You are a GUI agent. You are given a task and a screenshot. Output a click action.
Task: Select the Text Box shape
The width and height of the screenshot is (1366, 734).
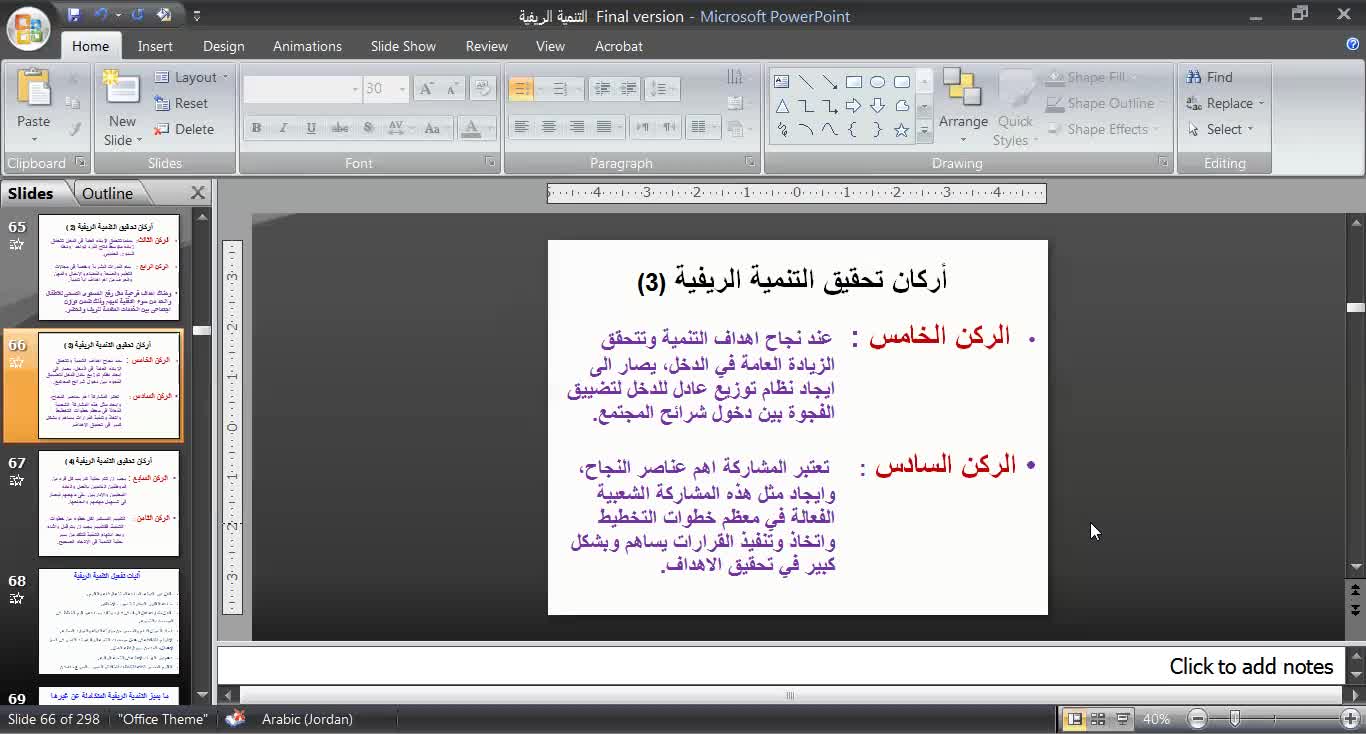pyautogui.click(x=782, y=82)
